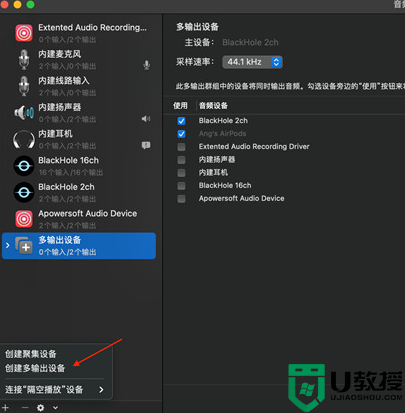Image resolution: width=405 pixels, height=413 pixels.
Task: Open dropdown arrow next to gear icon
Action: (55, 407)
